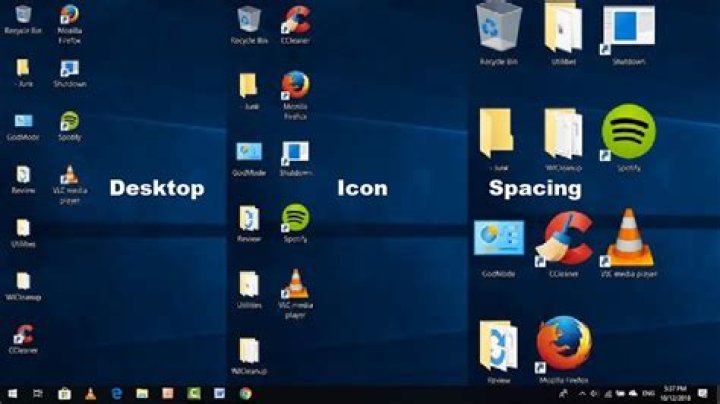The width and height of the screenshot is (720, 404).
Task: Open the Windows Start menu
Action: coord(12,394)
